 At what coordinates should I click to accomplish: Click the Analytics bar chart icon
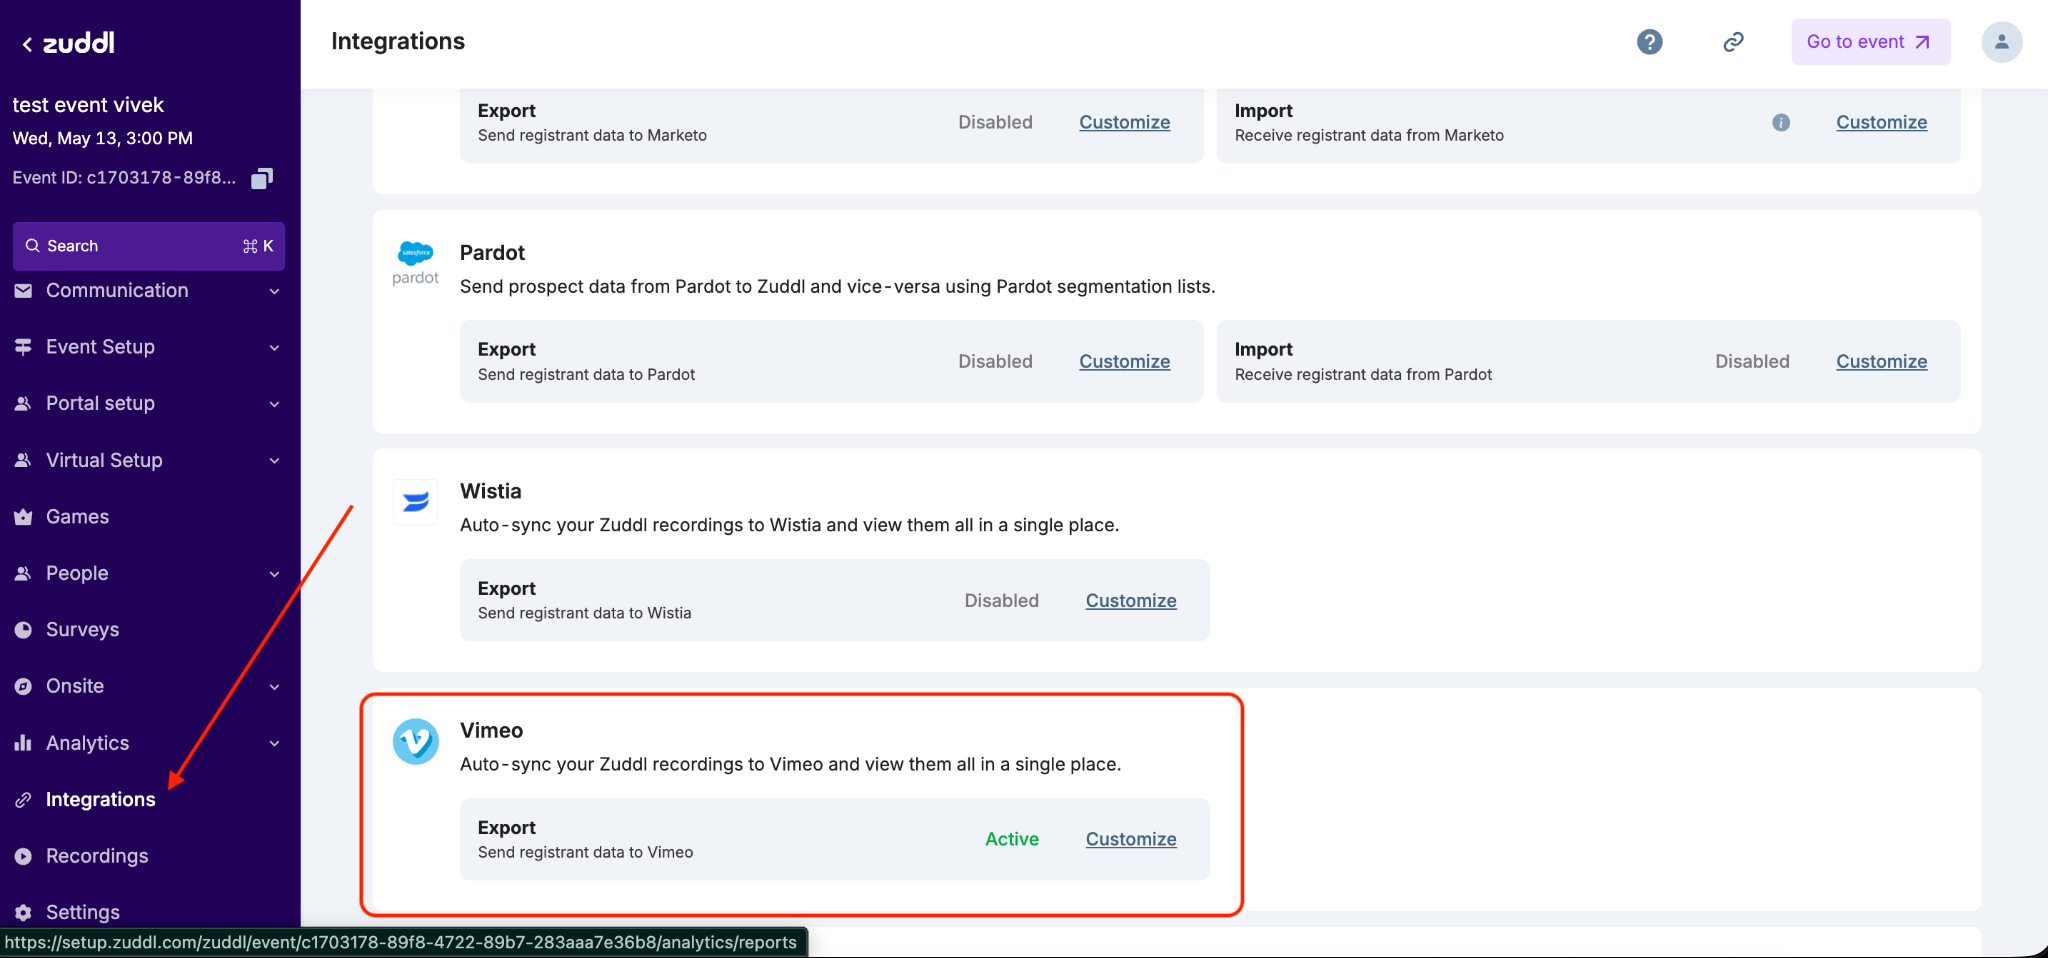tap(23, 743)
